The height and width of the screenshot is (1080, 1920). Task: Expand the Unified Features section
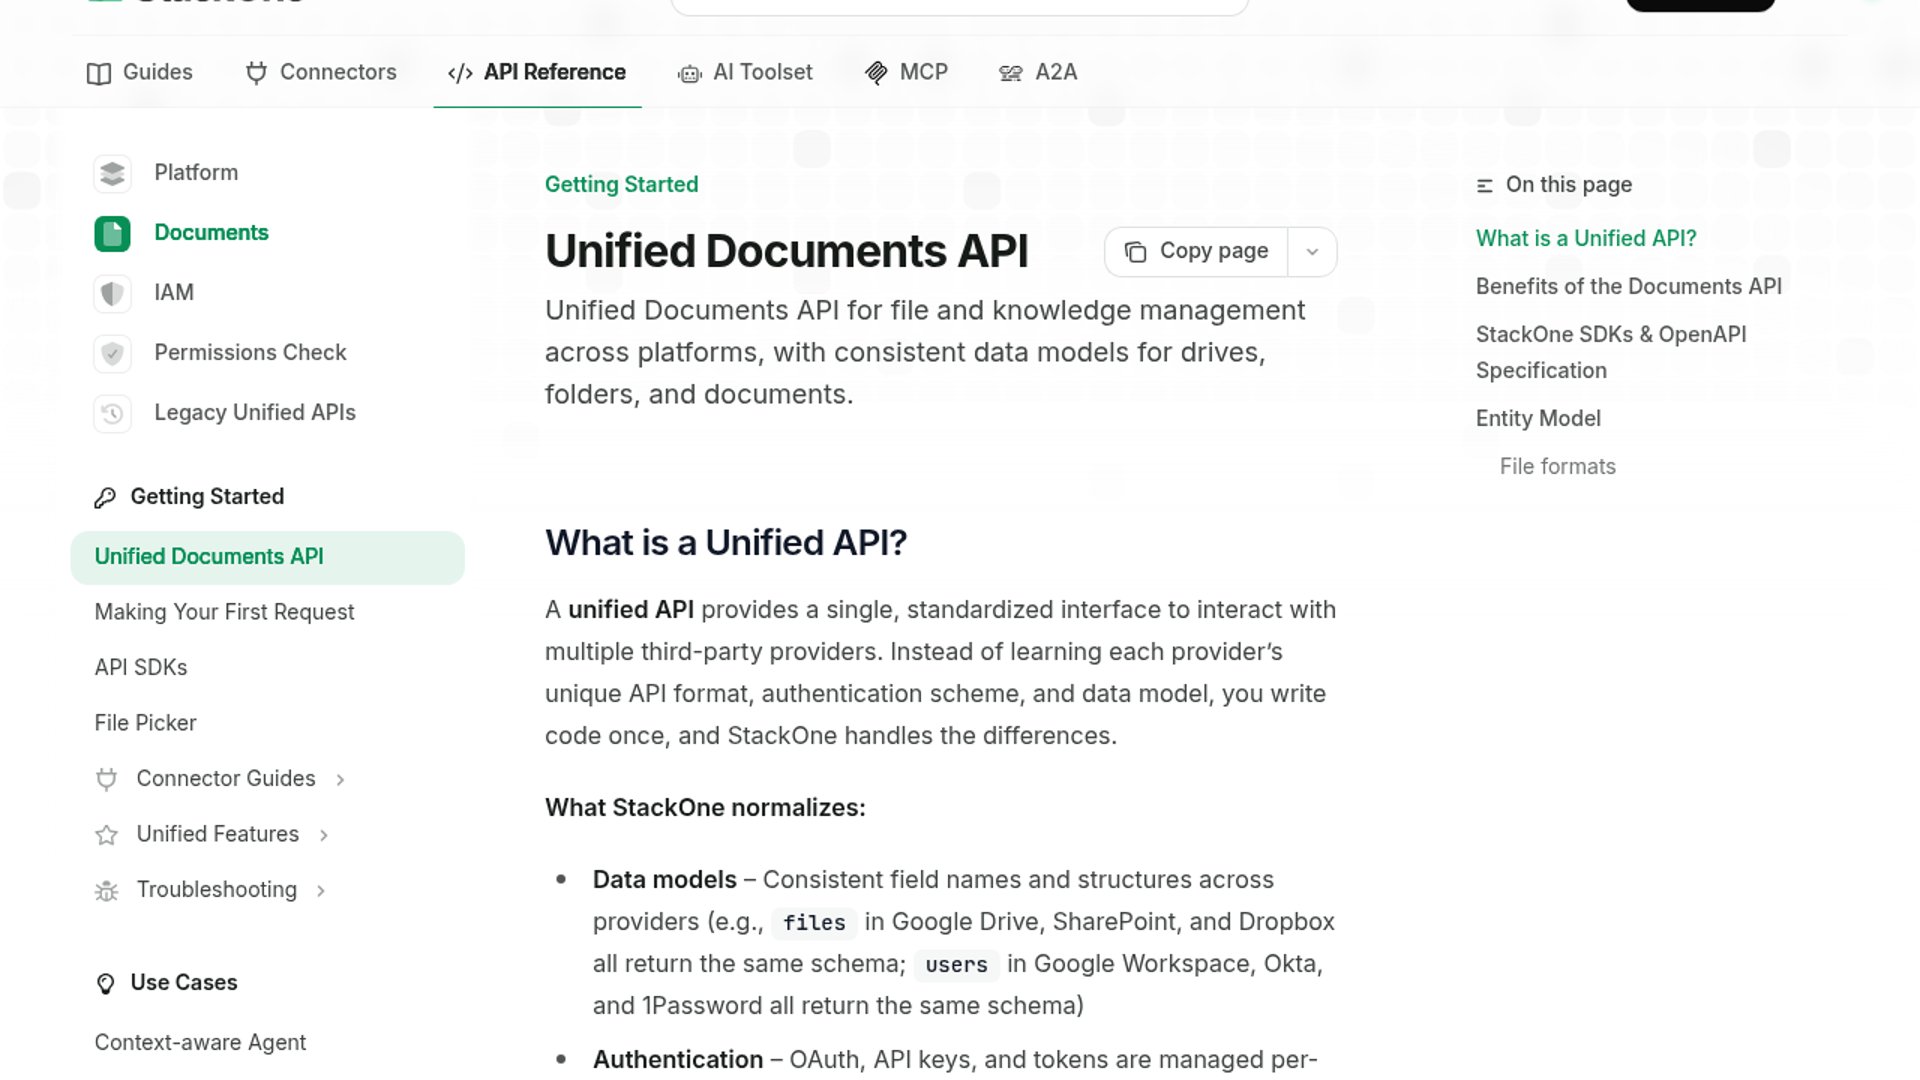(x=324, y=835)
